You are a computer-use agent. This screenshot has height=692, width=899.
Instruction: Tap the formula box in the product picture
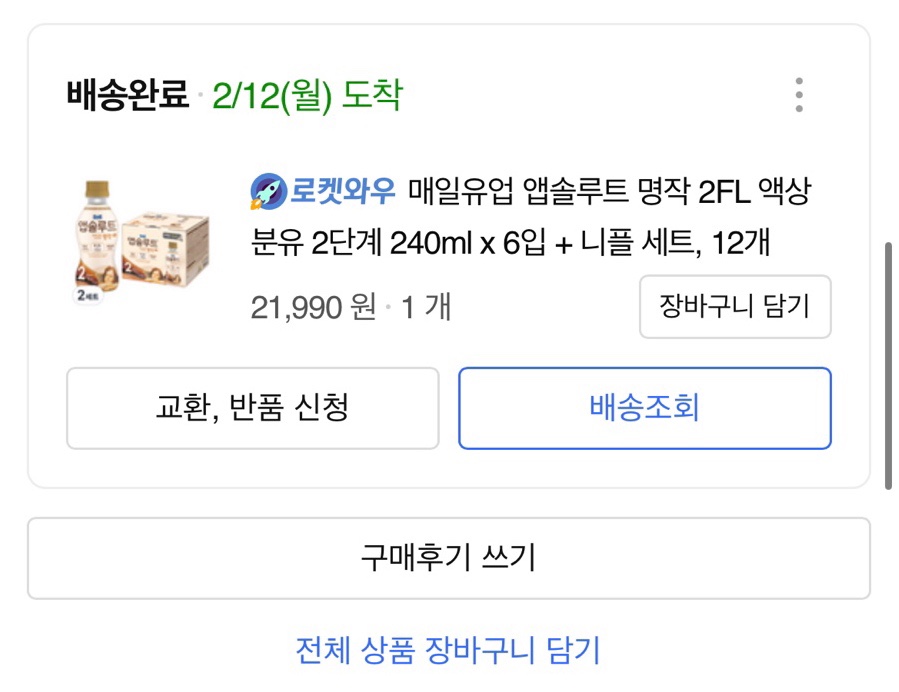point(165,247)
